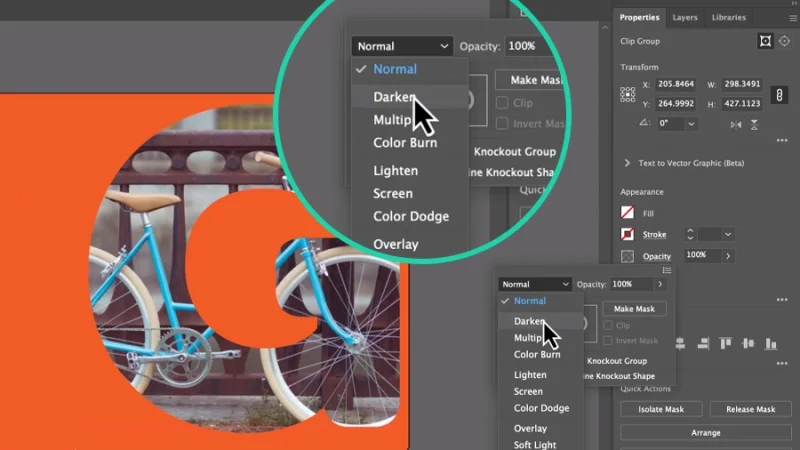Click the Edit Contents icon
Viewport: 800px width, 450px height.
coord(785,41)
